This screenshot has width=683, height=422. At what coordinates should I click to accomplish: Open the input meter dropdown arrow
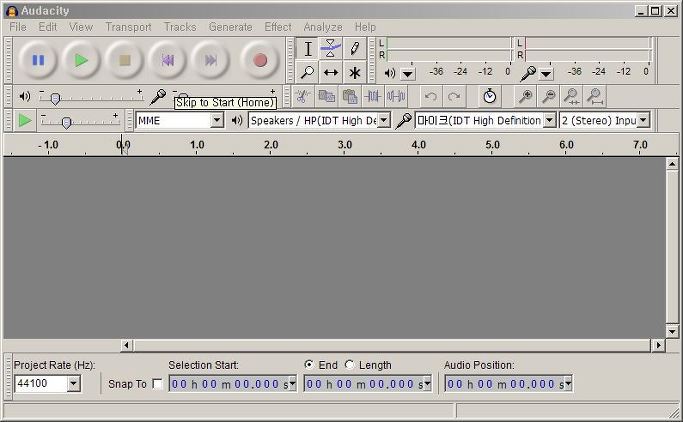[546, 74]
